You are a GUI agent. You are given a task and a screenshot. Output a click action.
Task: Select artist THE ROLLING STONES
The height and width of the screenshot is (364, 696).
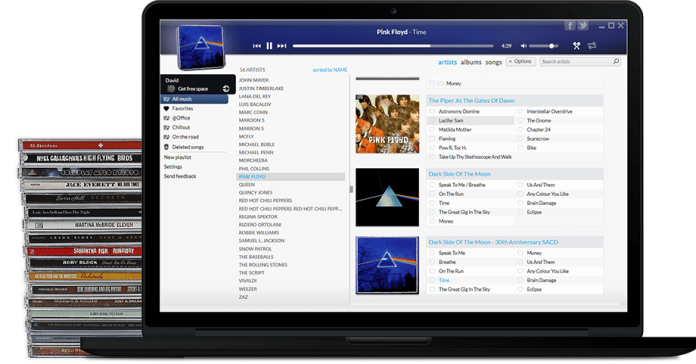pos(263,265)
